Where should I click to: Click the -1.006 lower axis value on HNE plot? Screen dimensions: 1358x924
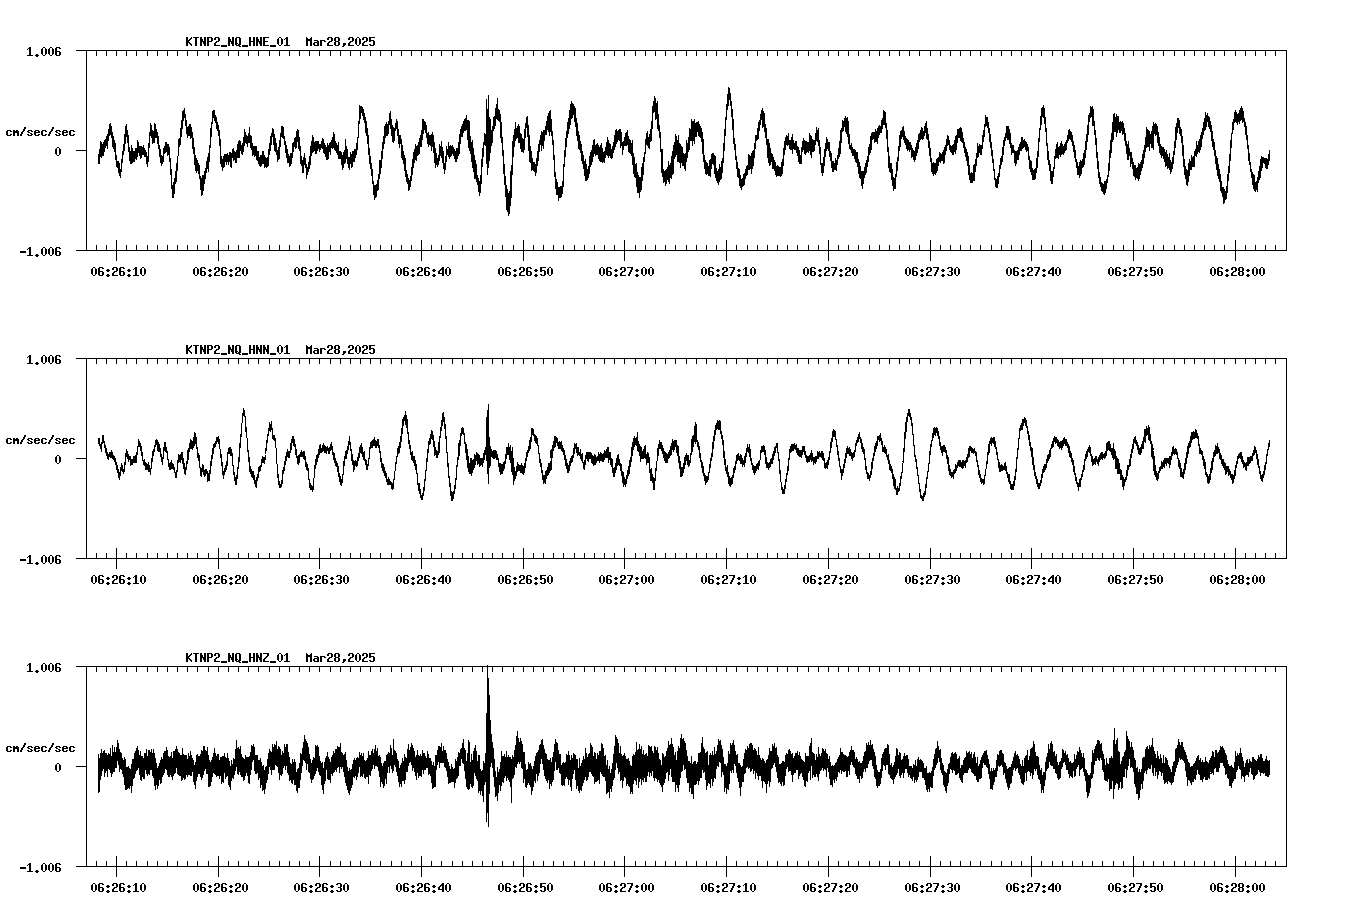[40, 252]
